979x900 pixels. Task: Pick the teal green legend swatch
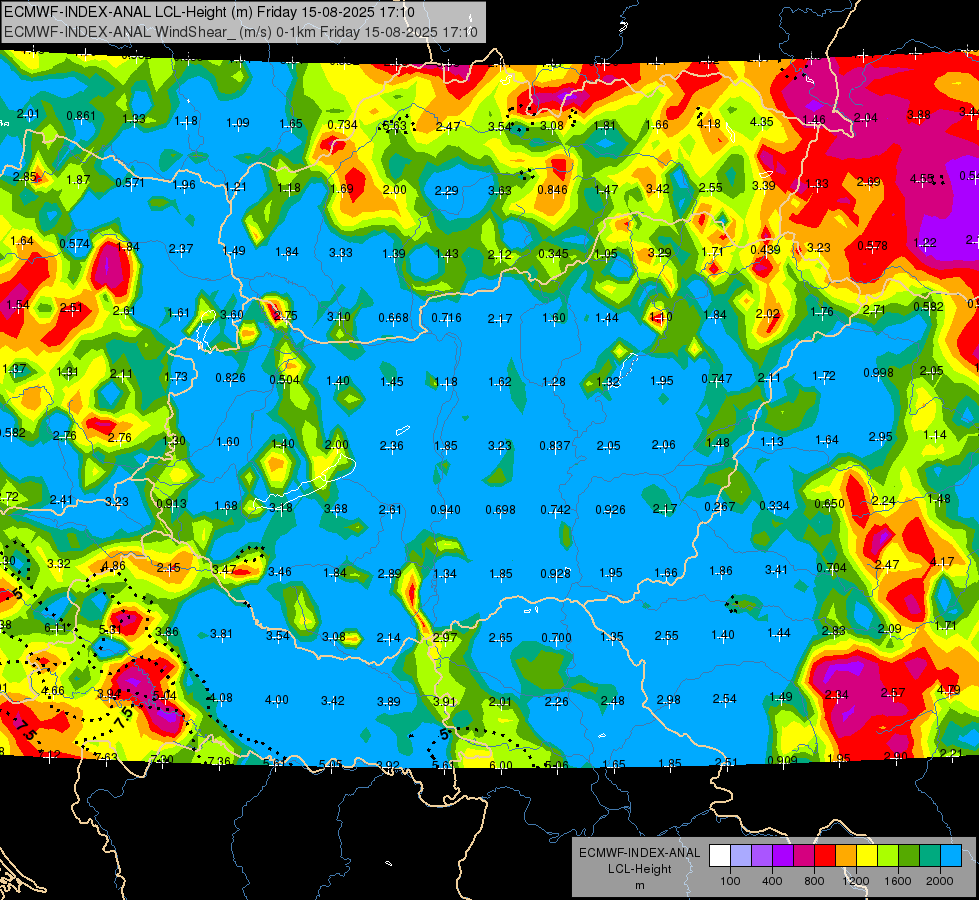pos(929,856)
